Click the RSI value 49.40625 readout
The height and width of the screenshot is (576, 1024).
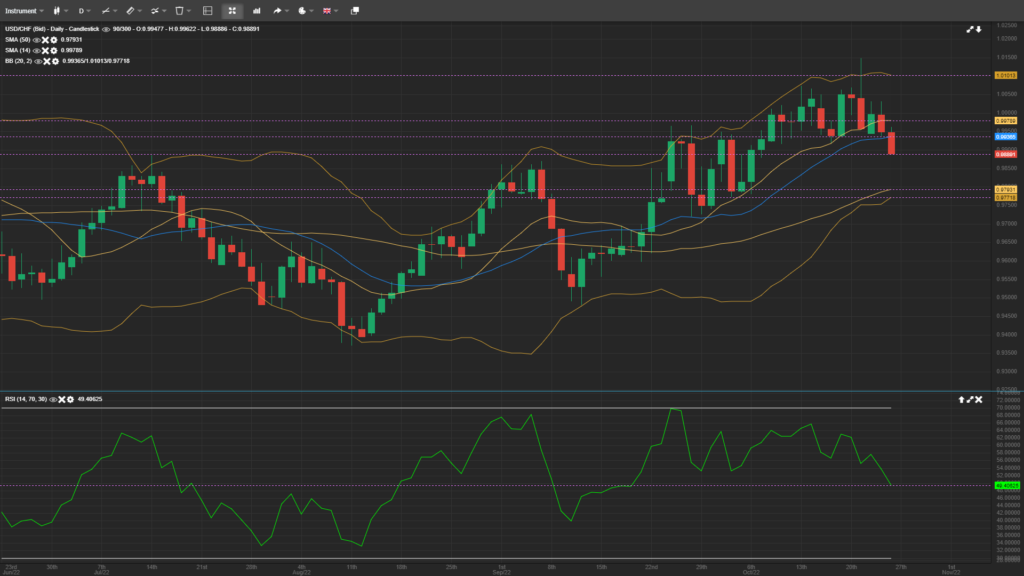pos(90,400)
